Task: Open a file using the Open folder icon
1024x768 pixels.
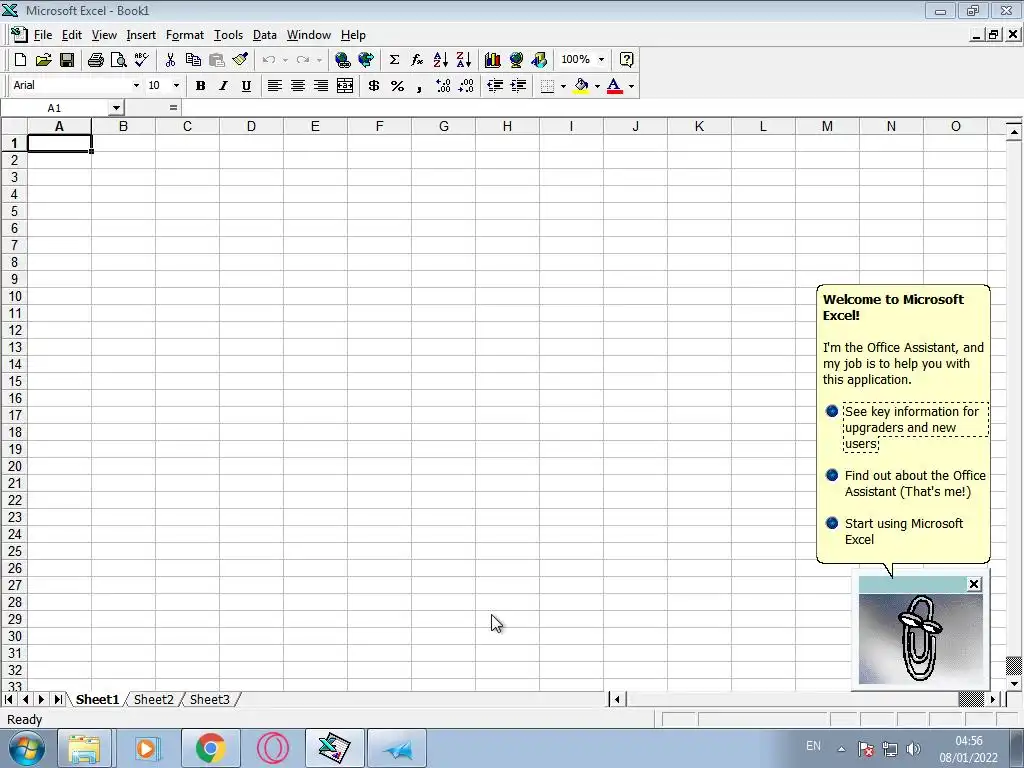Action: click(x=44, y=60)
